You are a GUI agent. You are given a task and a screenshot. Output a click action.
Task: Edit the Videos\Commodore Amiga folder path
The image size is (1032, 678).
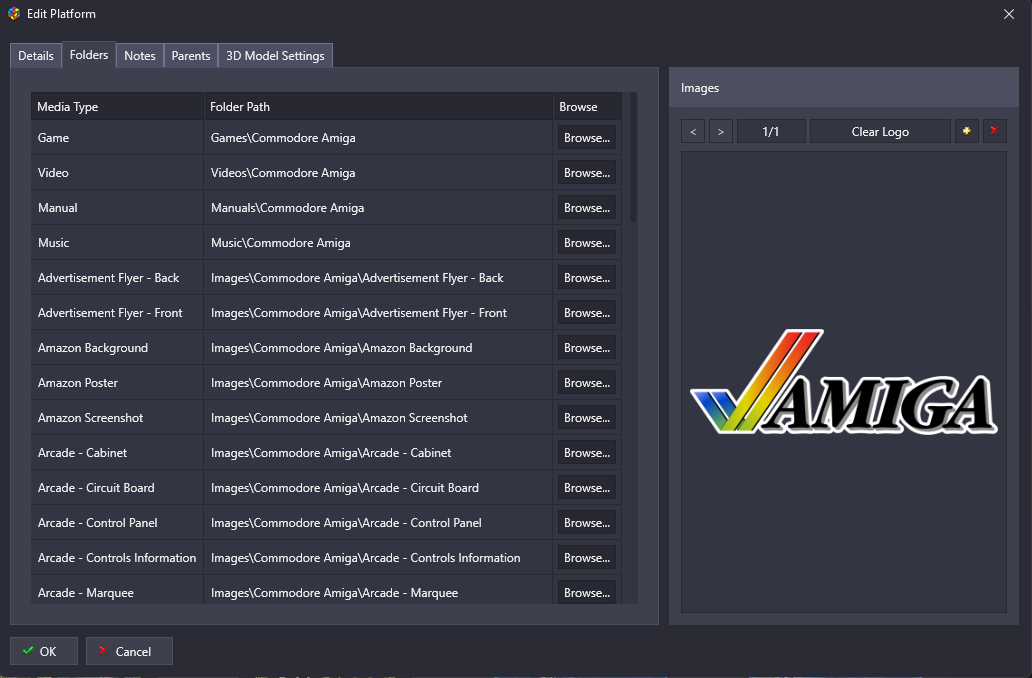point(378,172)
